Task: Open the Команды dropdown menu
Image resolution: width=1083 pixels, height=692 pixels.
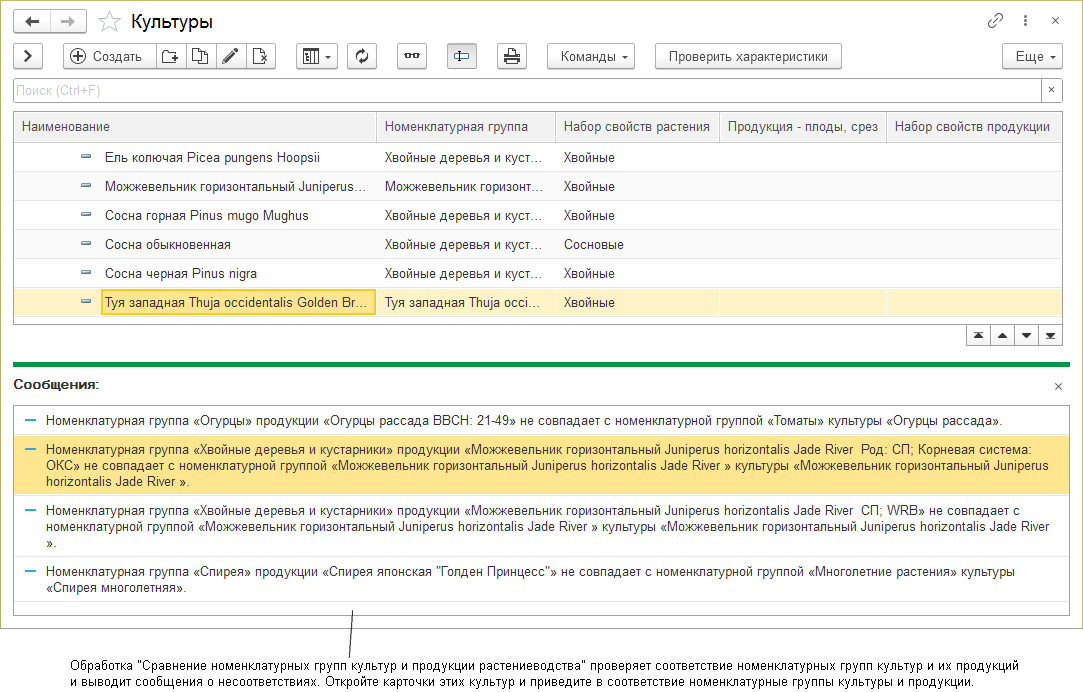Action: [591, 56]
